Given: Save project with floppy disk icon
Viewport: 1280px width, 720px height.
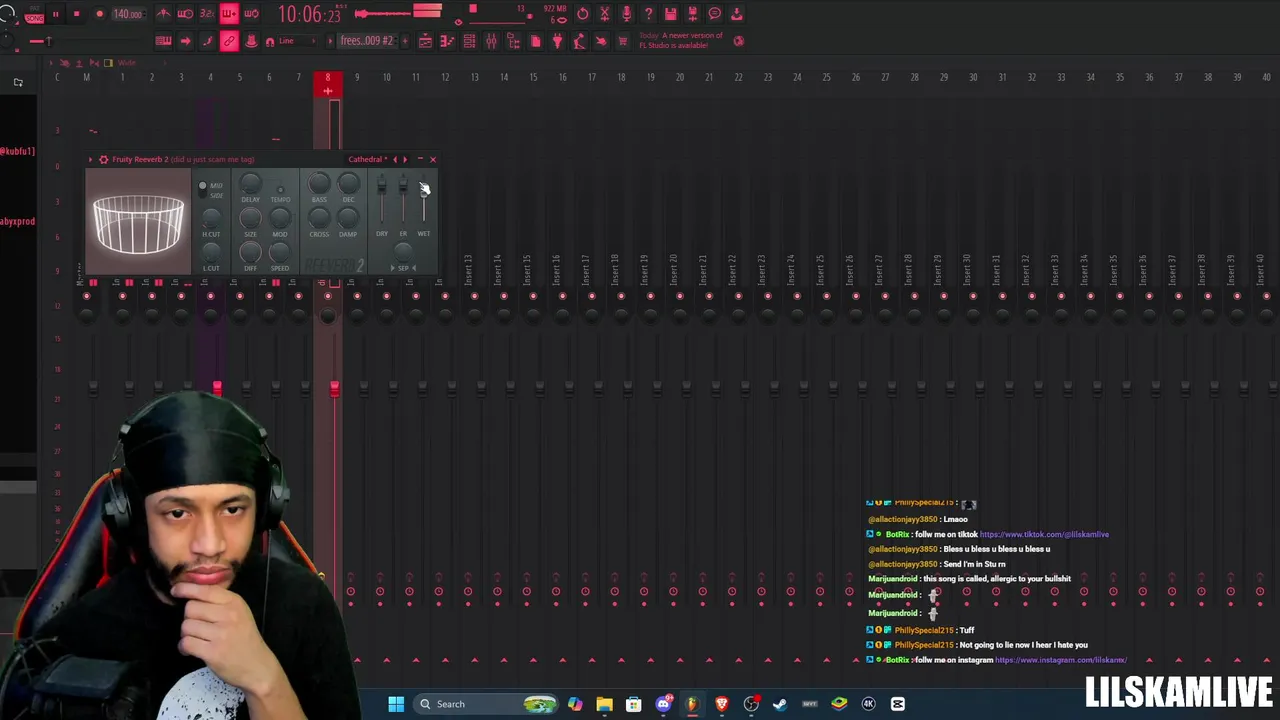Looking at the screenshot, I should tap(670, 14).
